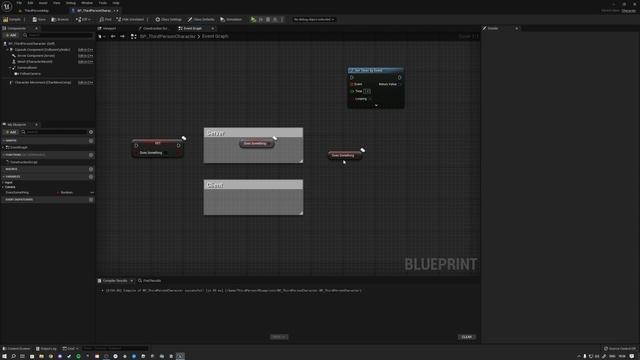Add new graph with Graphs plus icon
This screenshot has height=360, width=640.
[91, 140]
